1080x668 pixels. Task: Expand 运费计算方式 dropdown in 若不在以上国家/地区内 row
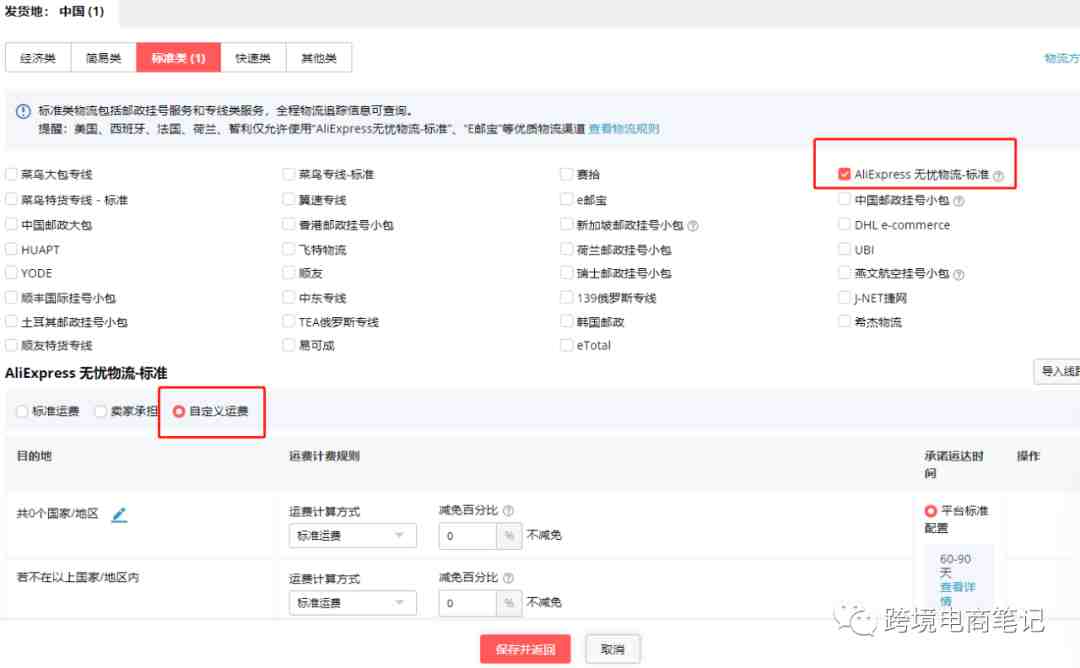[353, 603]
